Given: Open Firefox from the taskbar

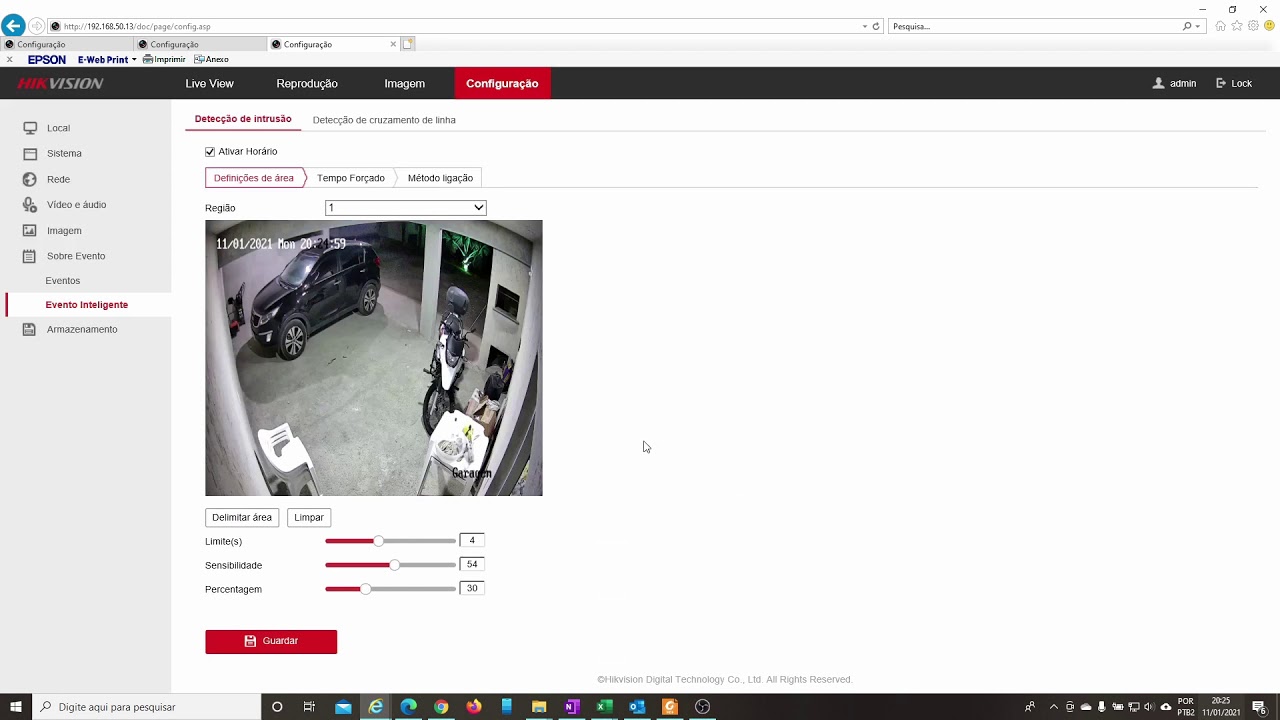Looking at the screenshot, I should pyautogui.click(x=474, y=707).
